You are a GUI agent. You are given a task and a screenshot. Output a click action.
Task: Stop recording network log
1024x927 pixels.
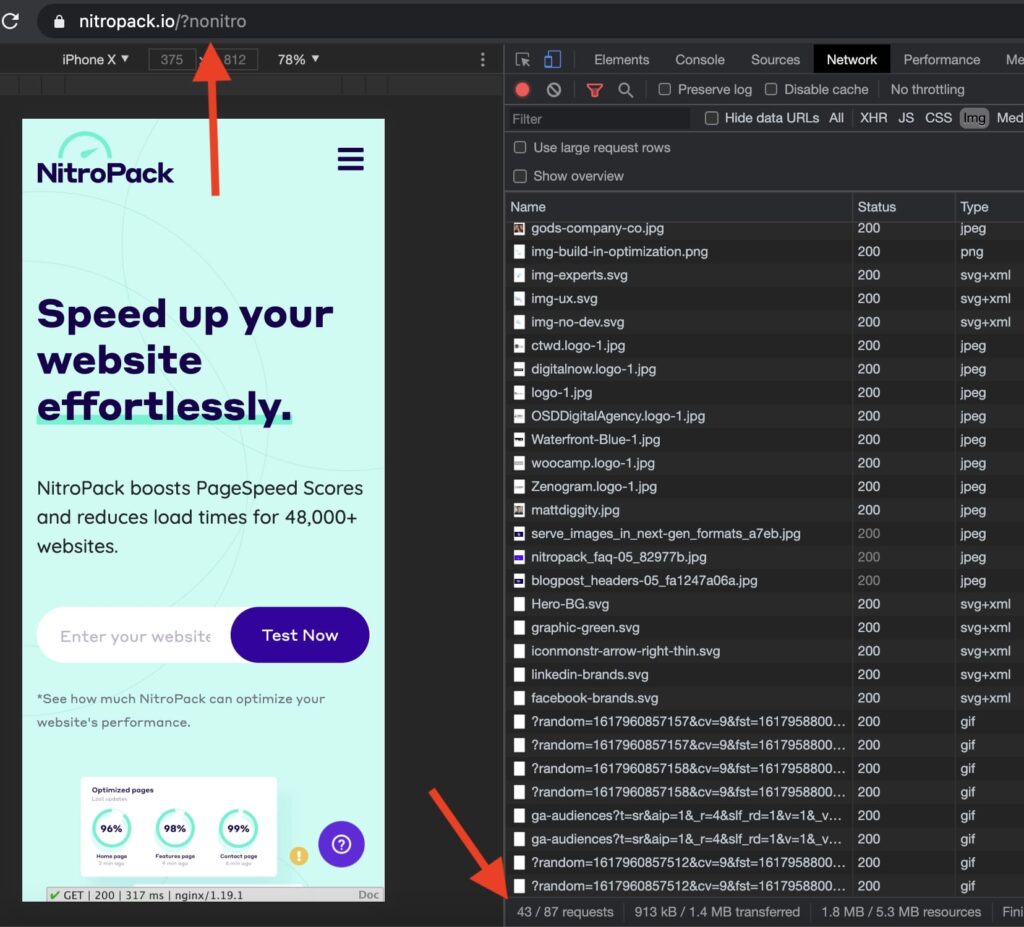pyautogui.click(x=522, y=89)
